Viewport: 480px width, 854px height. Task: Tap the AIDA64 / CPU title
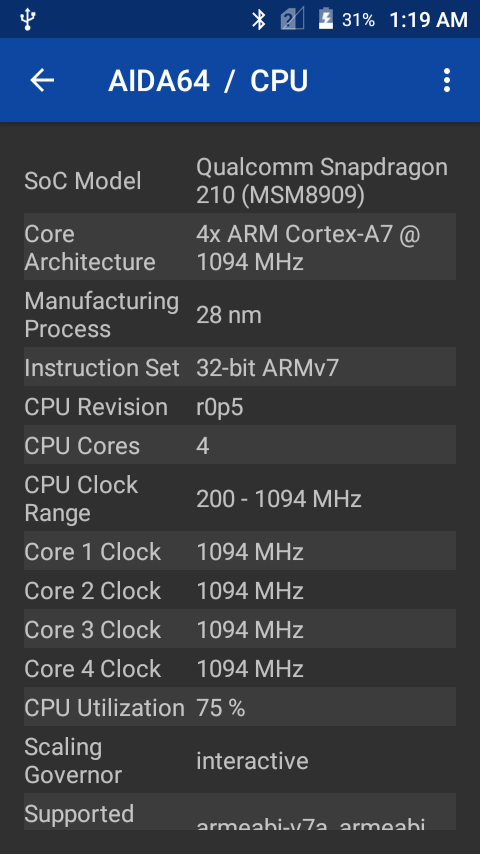point(208,81)
